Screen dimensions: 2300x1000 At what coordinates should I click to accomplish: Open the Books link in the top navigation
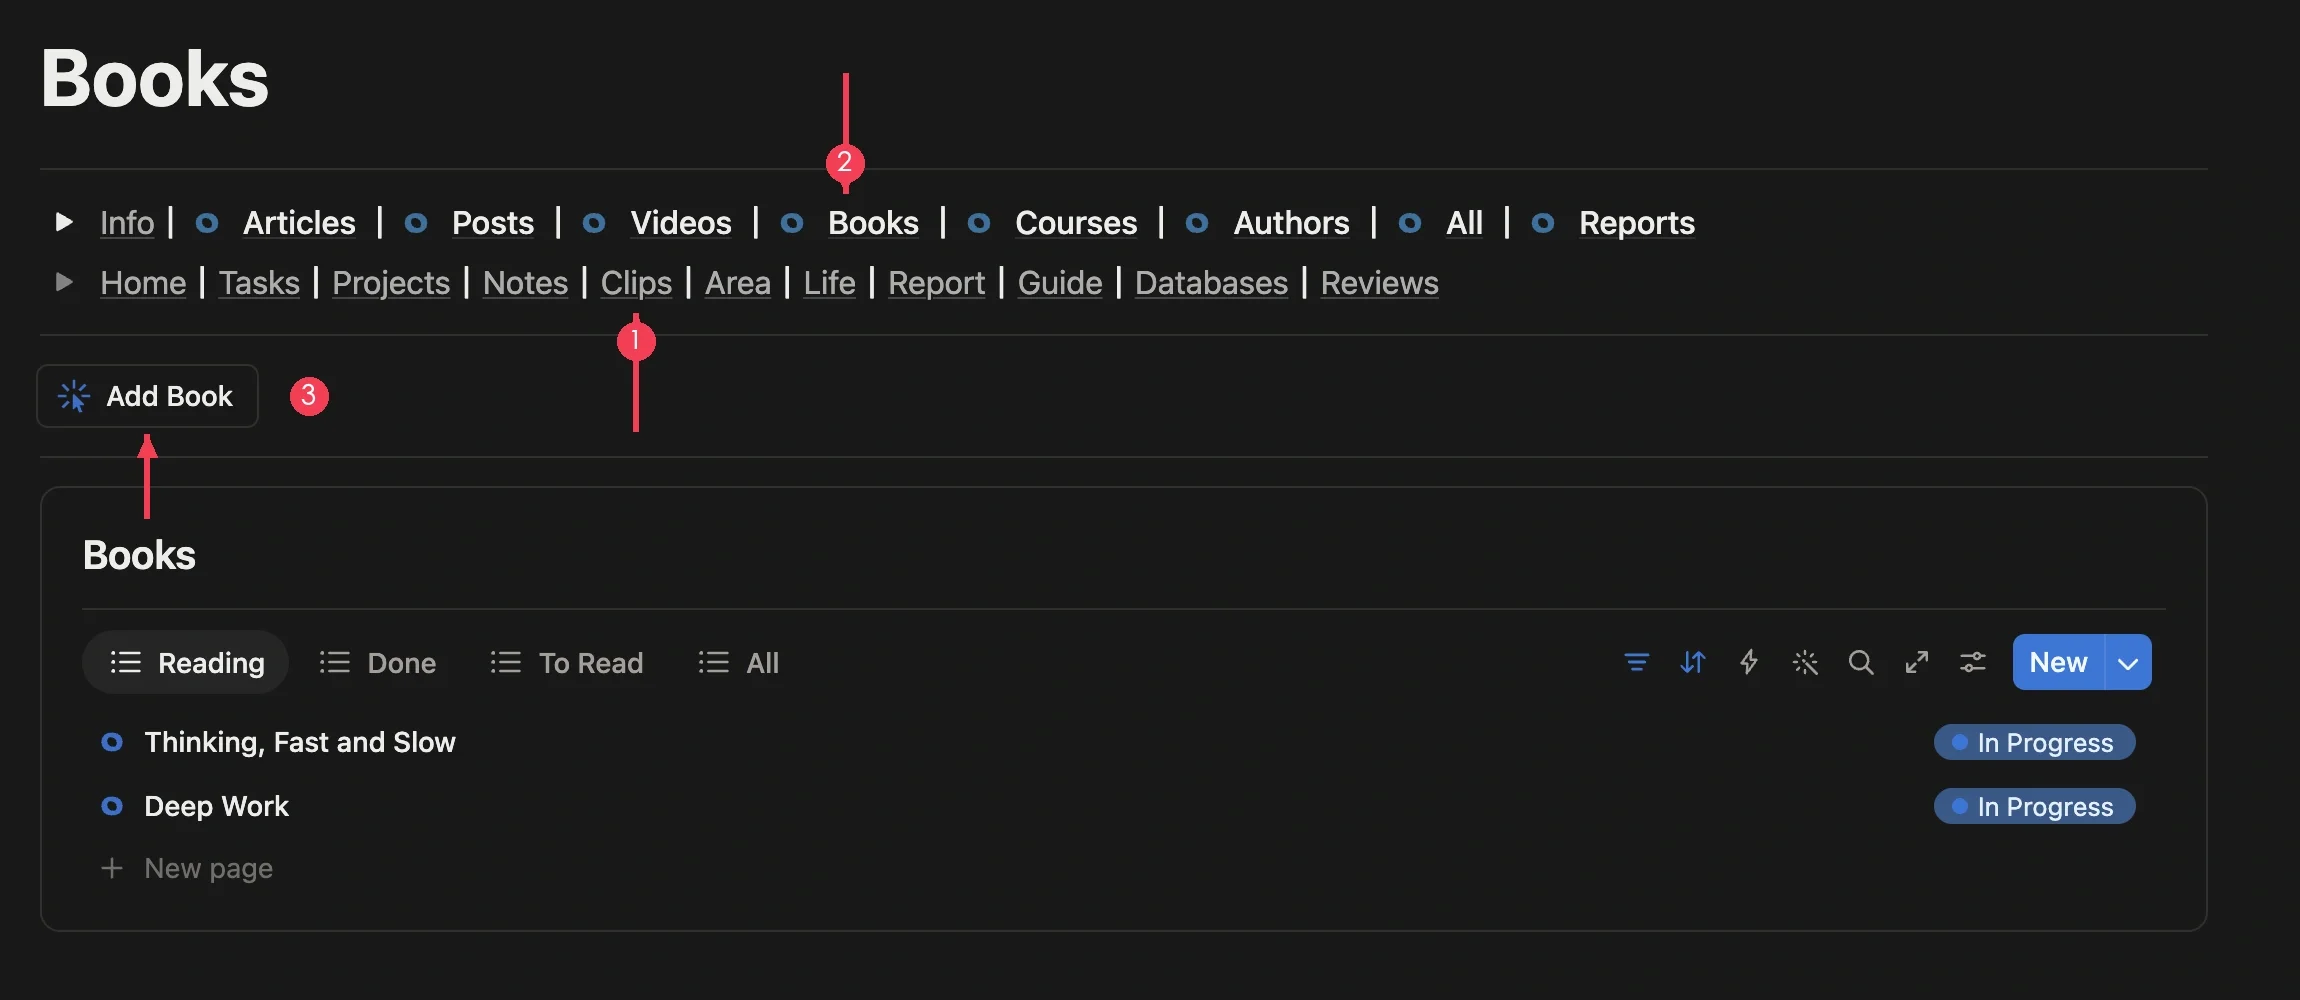[873, 223]
